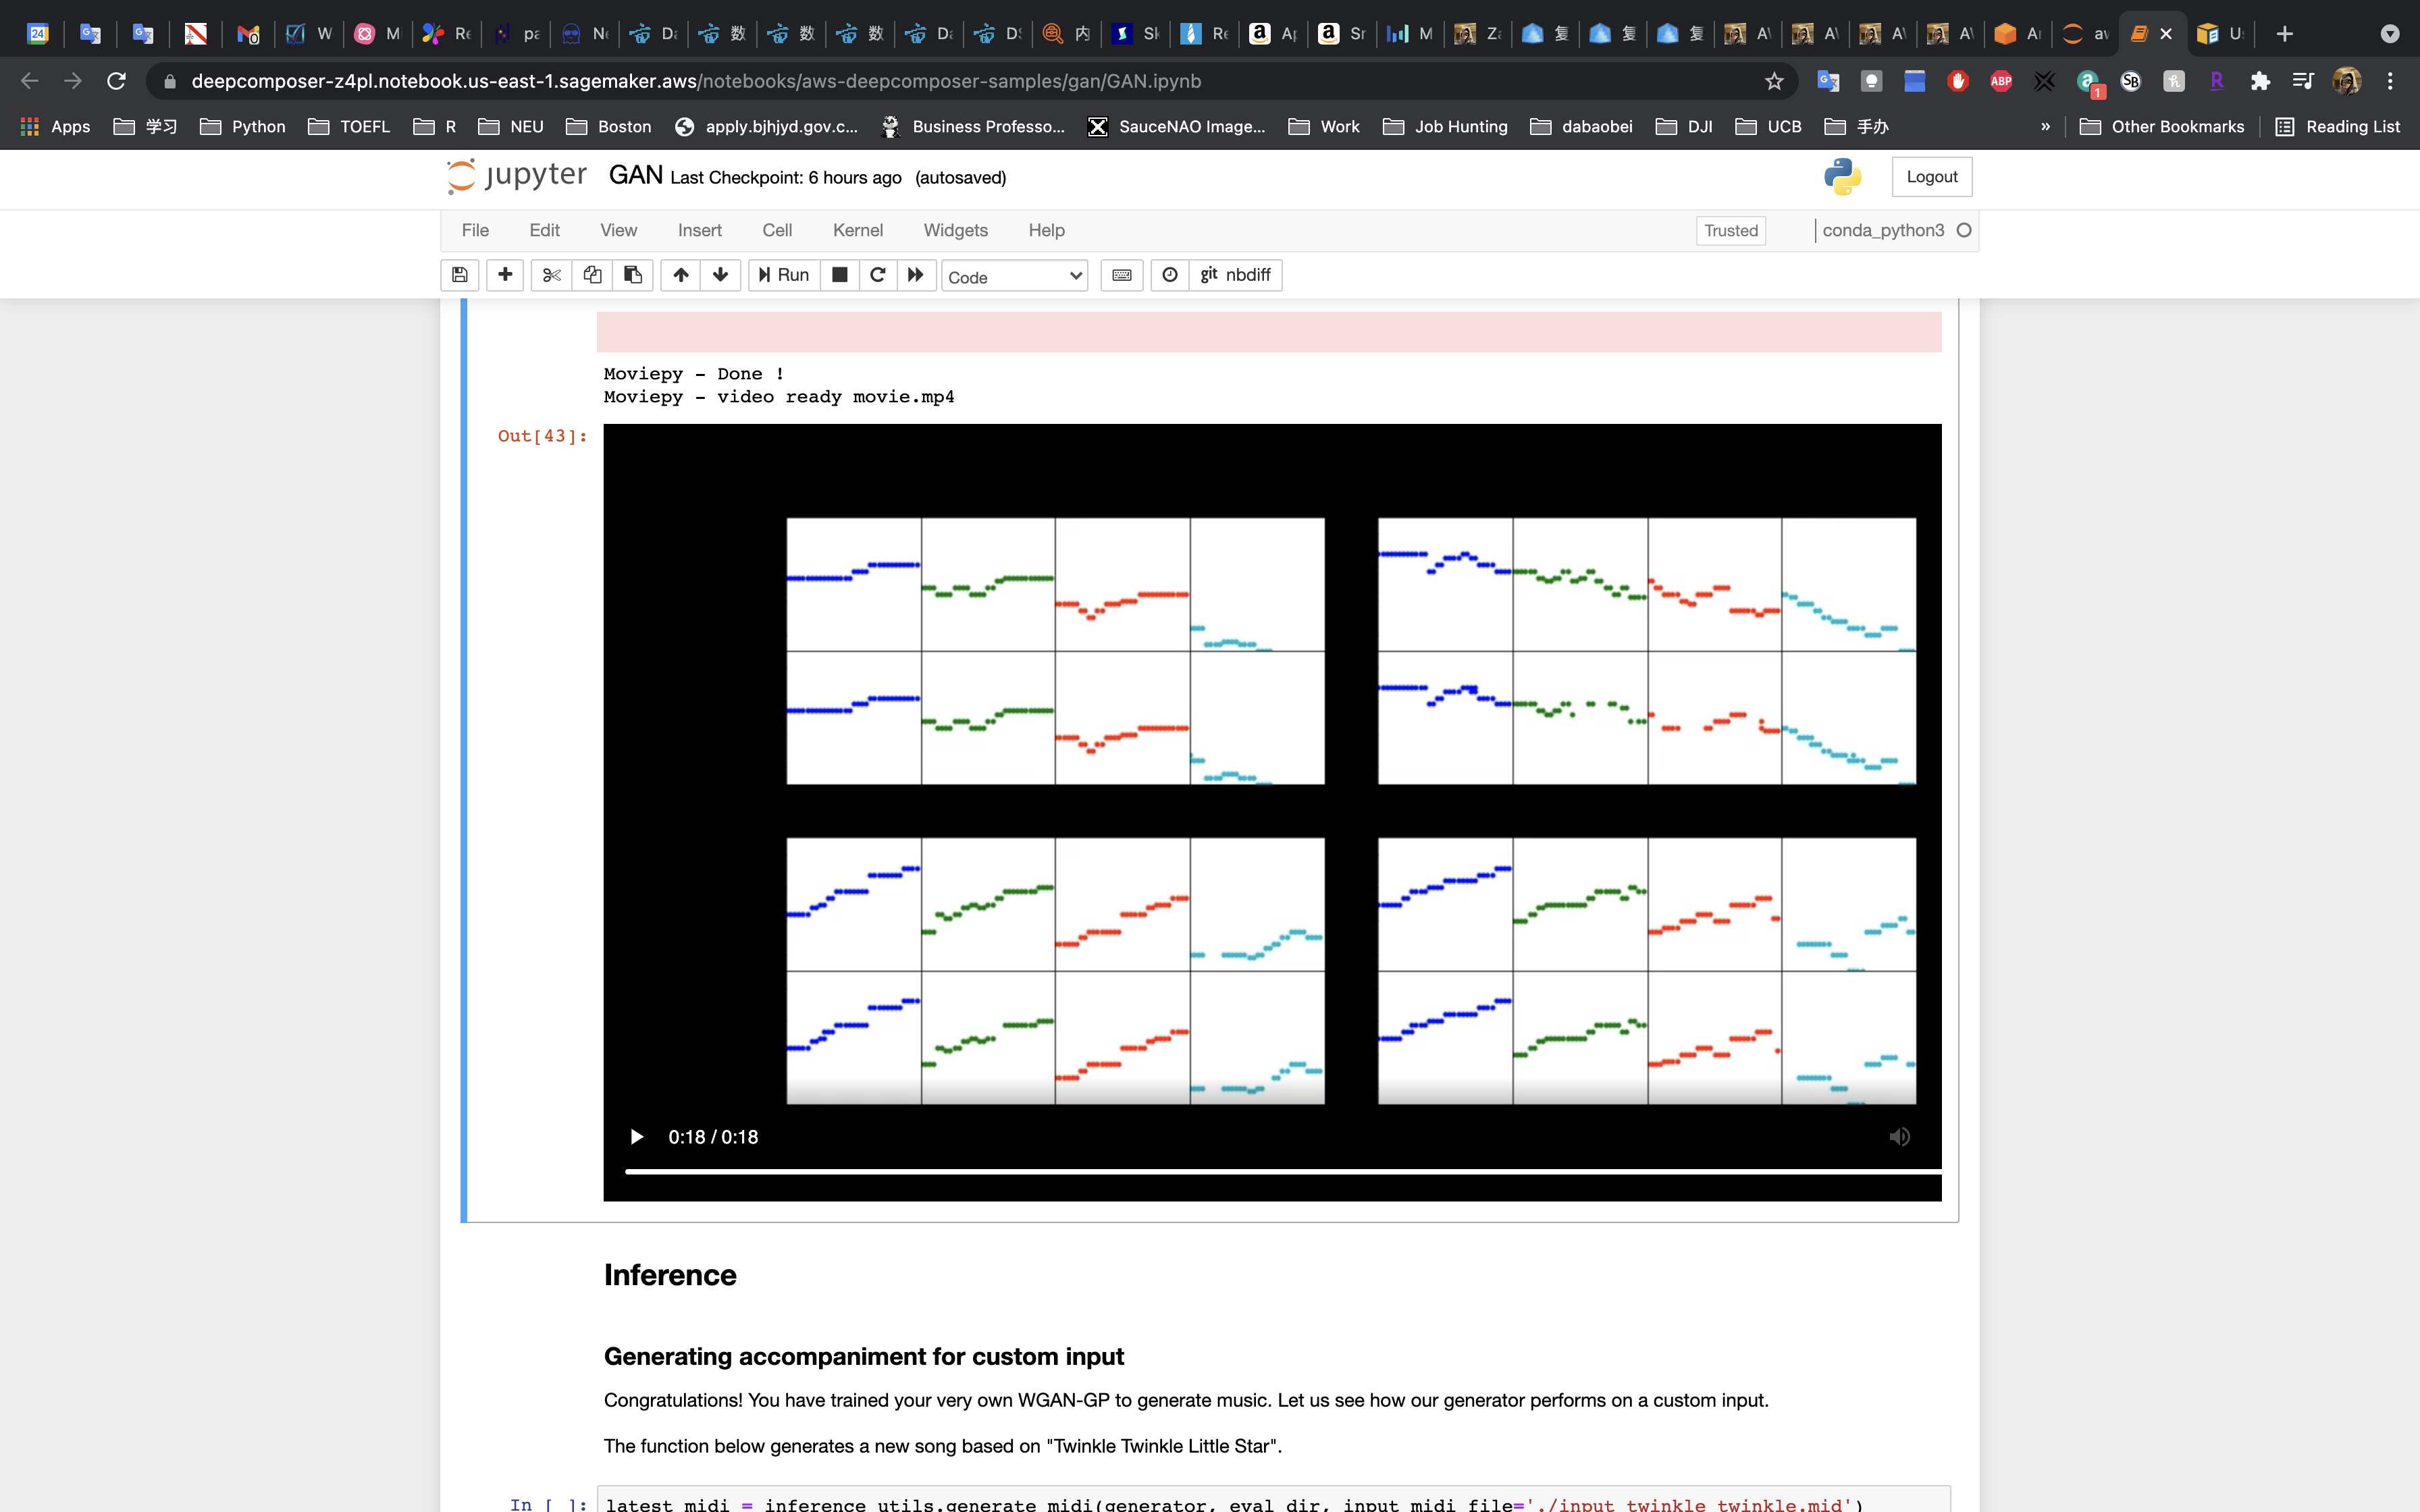This screenshot has height=1512, width=2420.
Task: Toggle the Trusted notebook indicator
Action: [x=1730, y=230]
